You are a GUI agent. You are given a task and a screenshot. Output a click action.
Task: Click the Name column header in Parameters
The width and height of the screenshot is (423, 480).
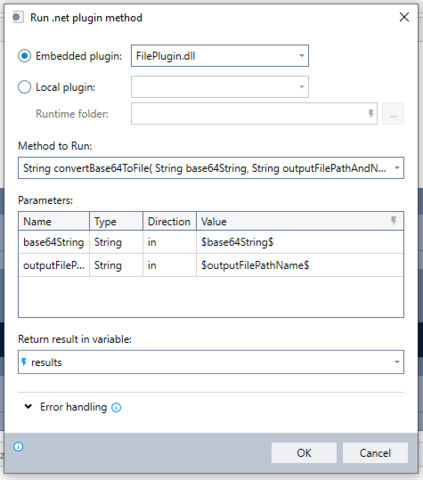click(x=54, y=221)
